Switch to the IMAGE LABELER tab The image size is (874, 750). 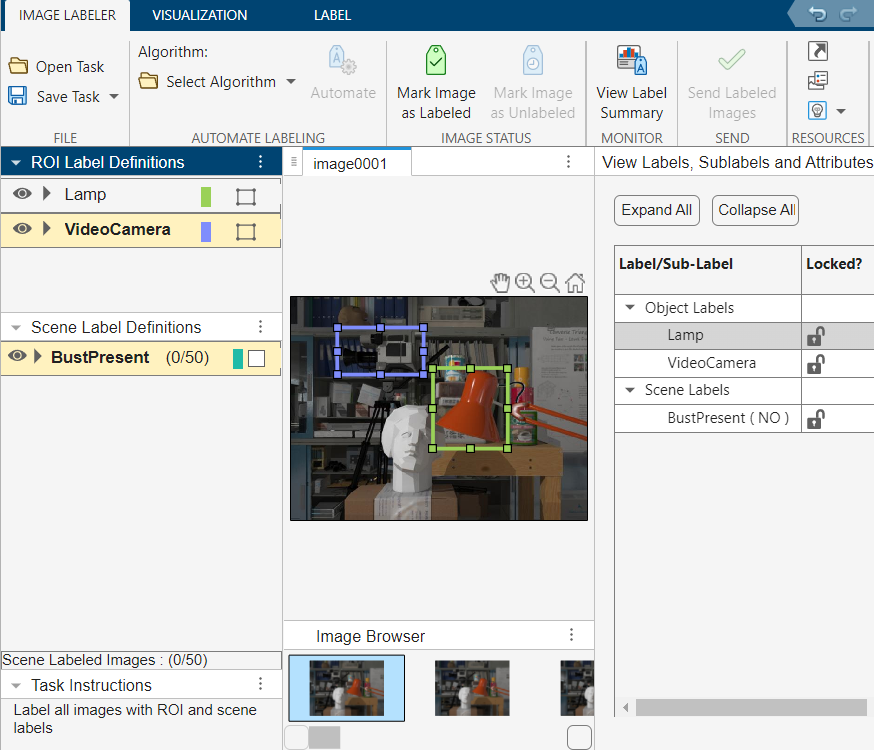point(67,15)
